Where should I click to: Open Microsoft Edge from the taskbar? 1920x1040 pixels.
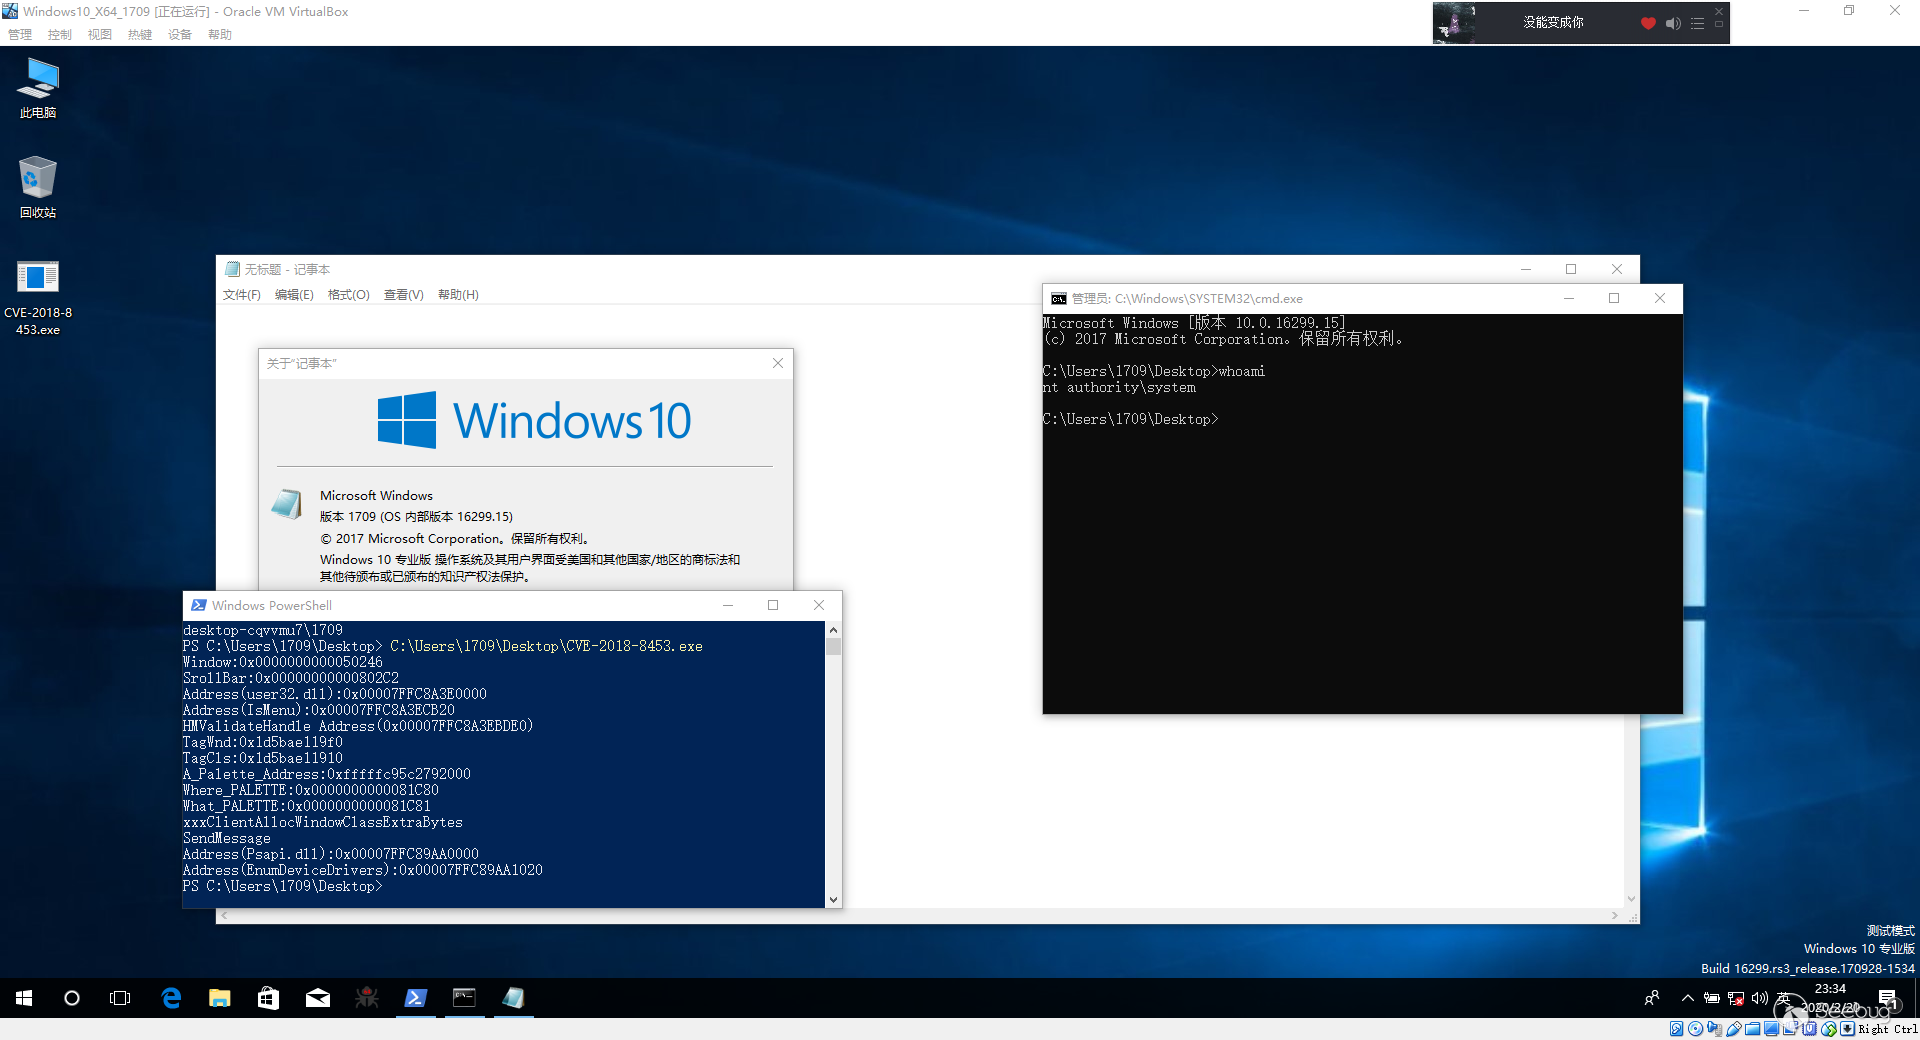coord(171,997)
